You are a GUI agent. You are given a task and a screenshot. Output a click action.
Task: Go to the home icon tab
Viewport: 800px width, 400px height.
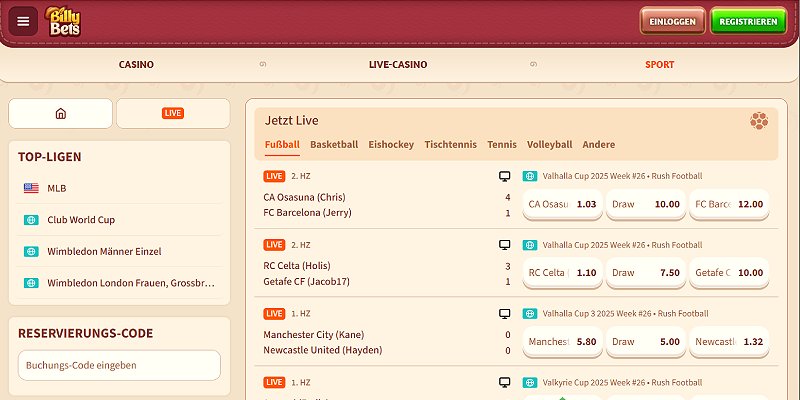[x=60, y=113]
